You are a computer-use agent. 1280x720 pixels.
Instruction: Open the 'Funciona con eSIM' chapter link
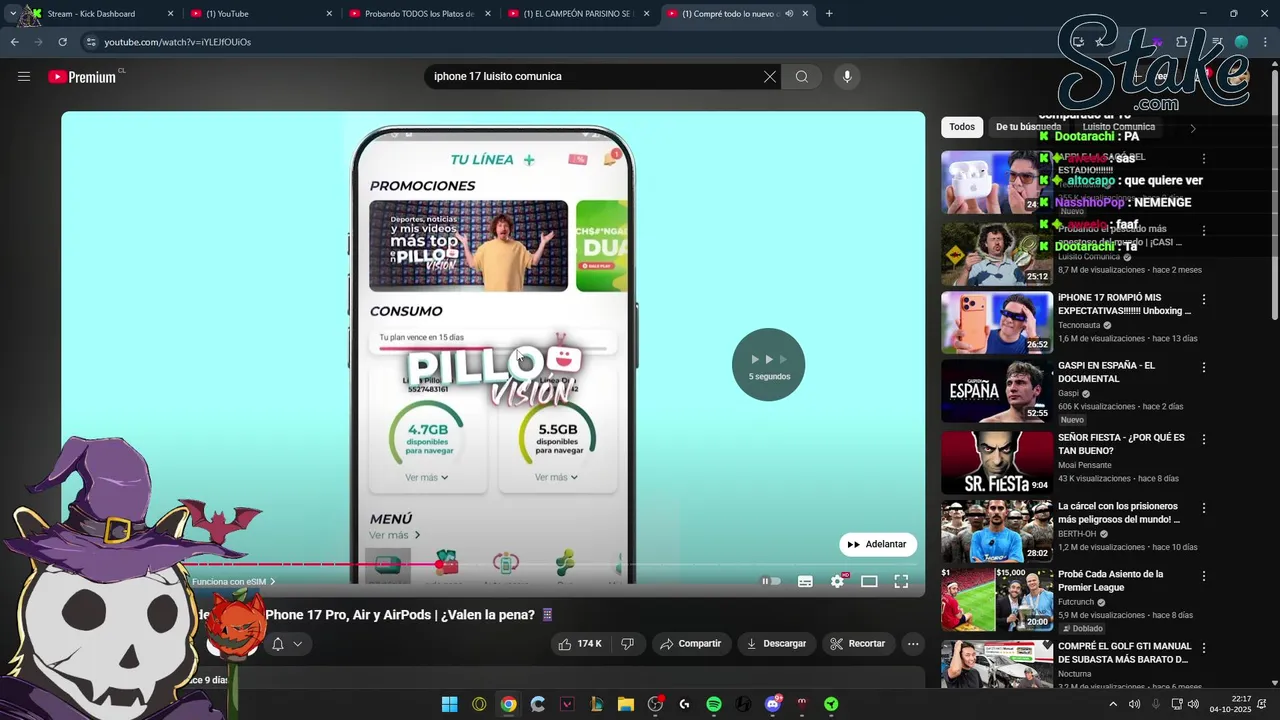coord(234,582)
